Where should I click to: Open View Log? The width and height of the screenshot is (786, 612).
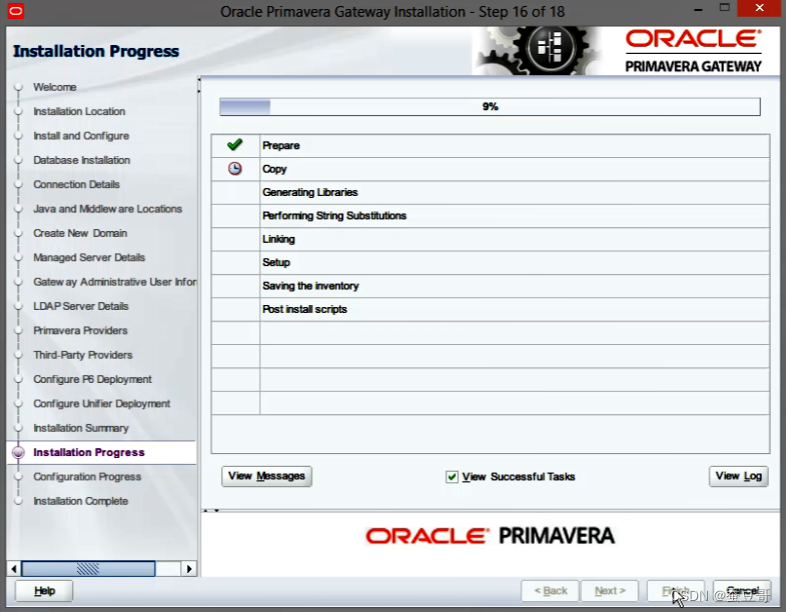pyautogui.click(x=738, y=476)
